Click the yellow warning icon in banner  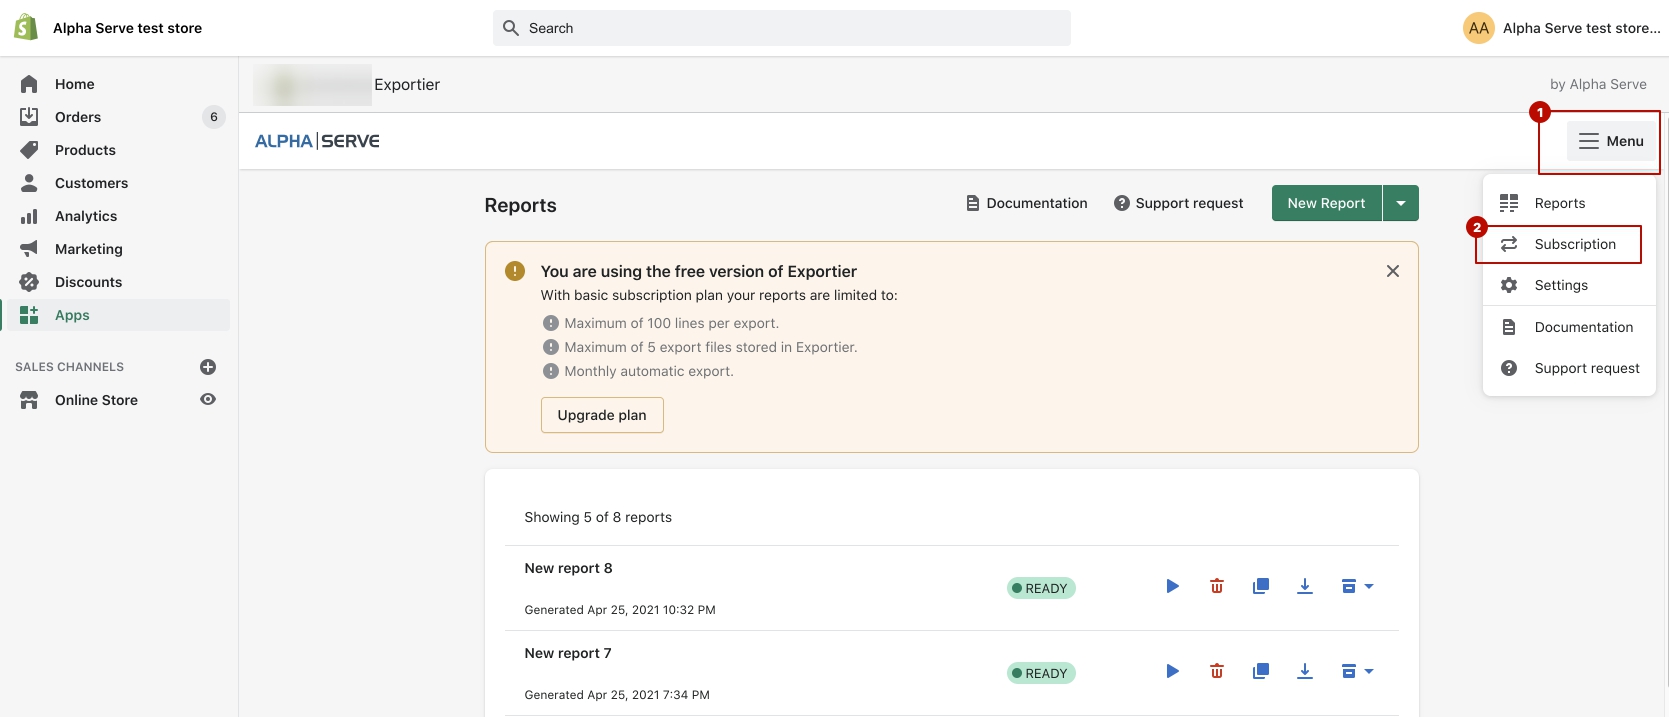tap(515, 271)
